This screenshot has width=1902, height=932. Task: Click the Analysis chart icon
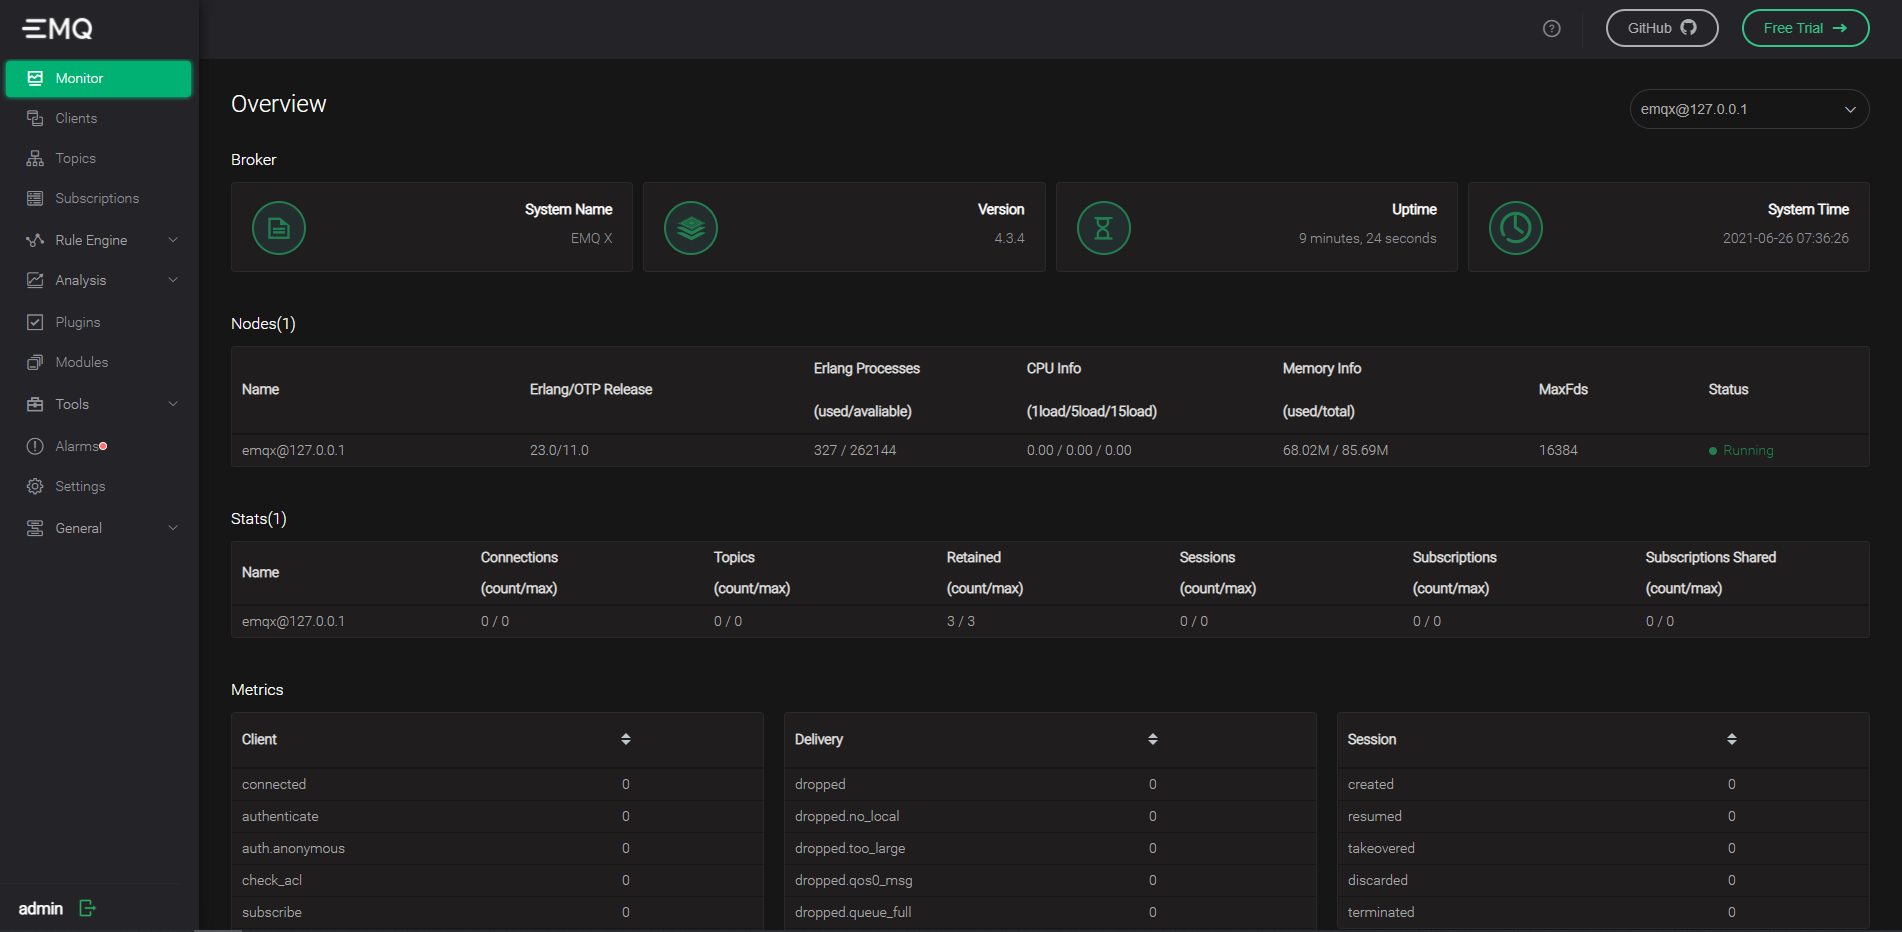pos(35,280)
